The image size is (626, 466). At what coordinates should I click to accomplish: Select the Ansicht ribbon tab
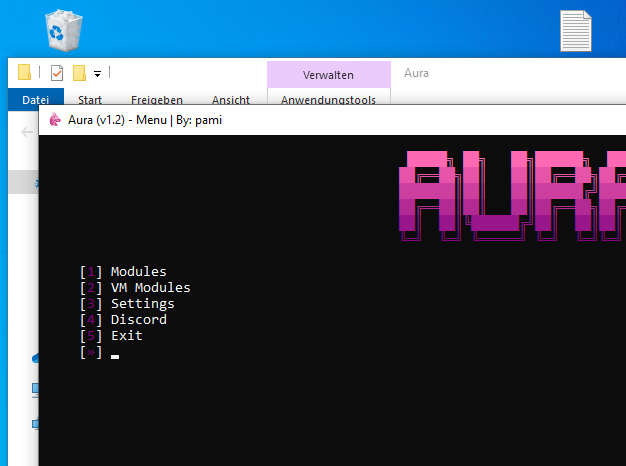(231, 100)
